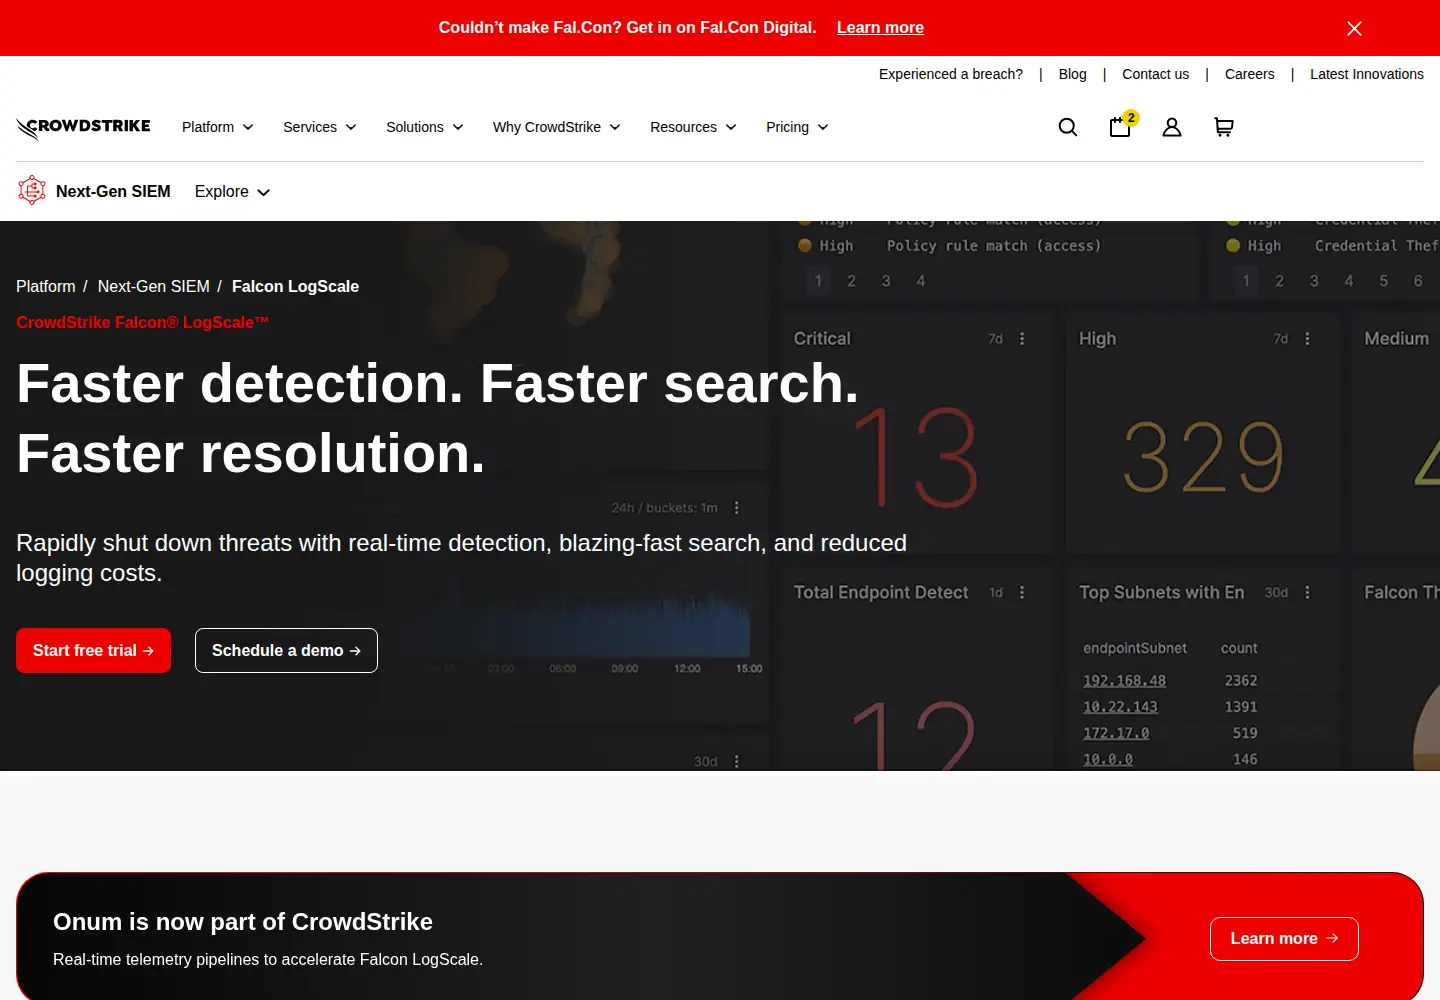
Task: Click the Next-Gen SIEM breadcrumb
Action: (x=154, y=286)
